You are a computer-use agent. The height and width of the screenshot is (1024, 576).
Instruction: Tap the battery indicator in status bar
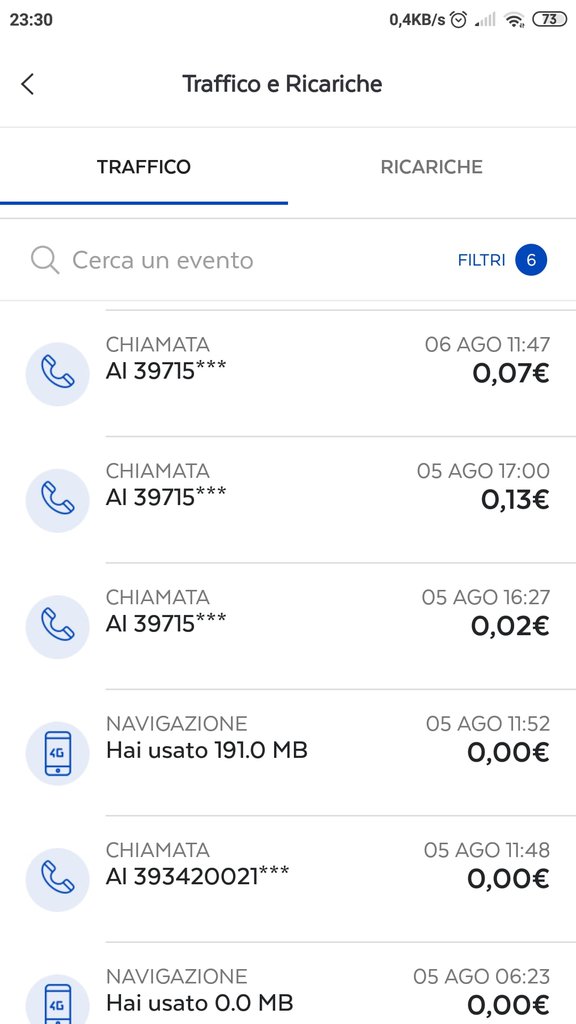coord(550,20)
